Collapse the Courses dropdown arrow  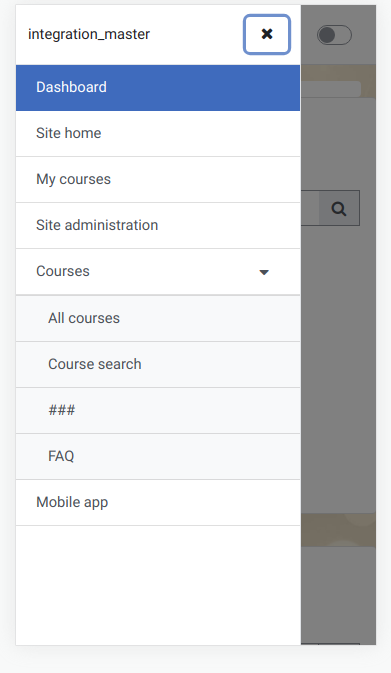coord(264,272)
